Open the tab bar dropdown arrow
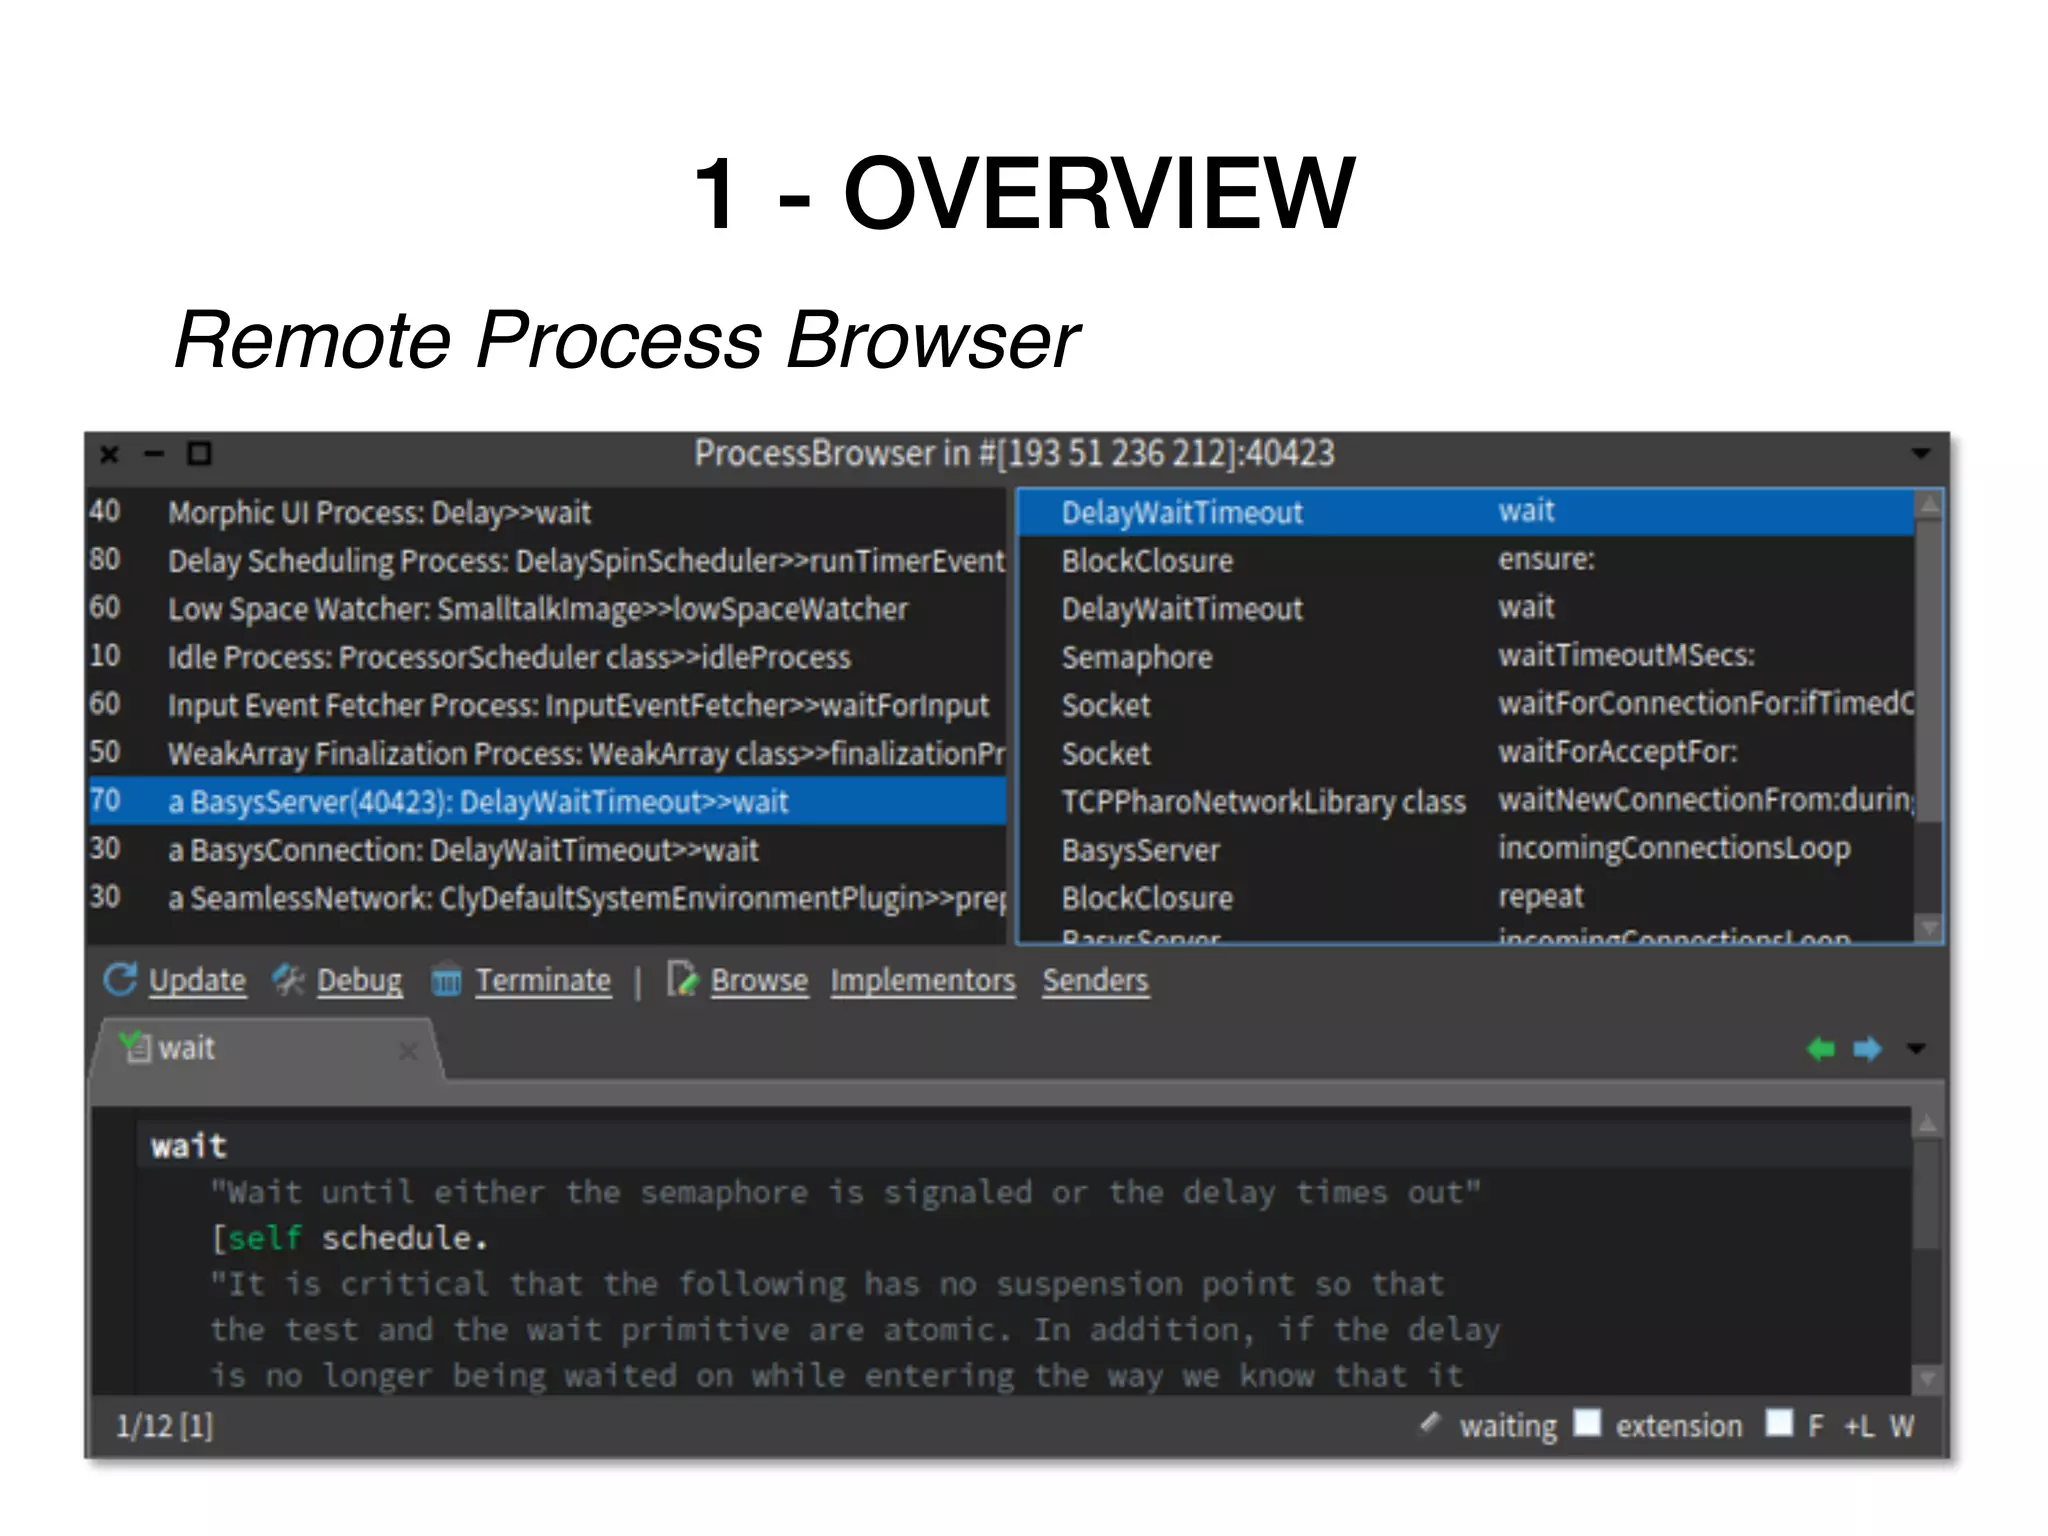 pyautogui.click(x=1916, y=1049)
